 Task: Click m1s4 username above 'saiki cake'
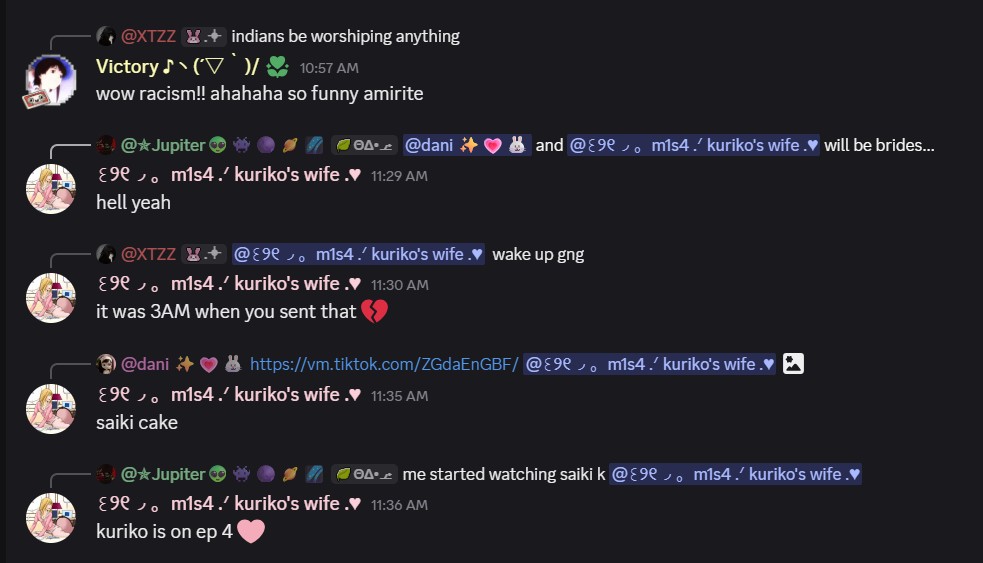pyautogui.click(x=229, y=394)
